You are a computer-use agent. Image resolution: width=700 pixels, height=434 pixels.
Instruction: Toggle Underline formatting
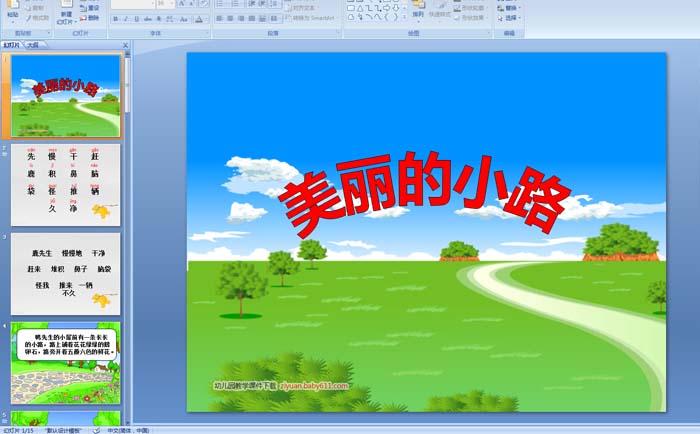137,19
